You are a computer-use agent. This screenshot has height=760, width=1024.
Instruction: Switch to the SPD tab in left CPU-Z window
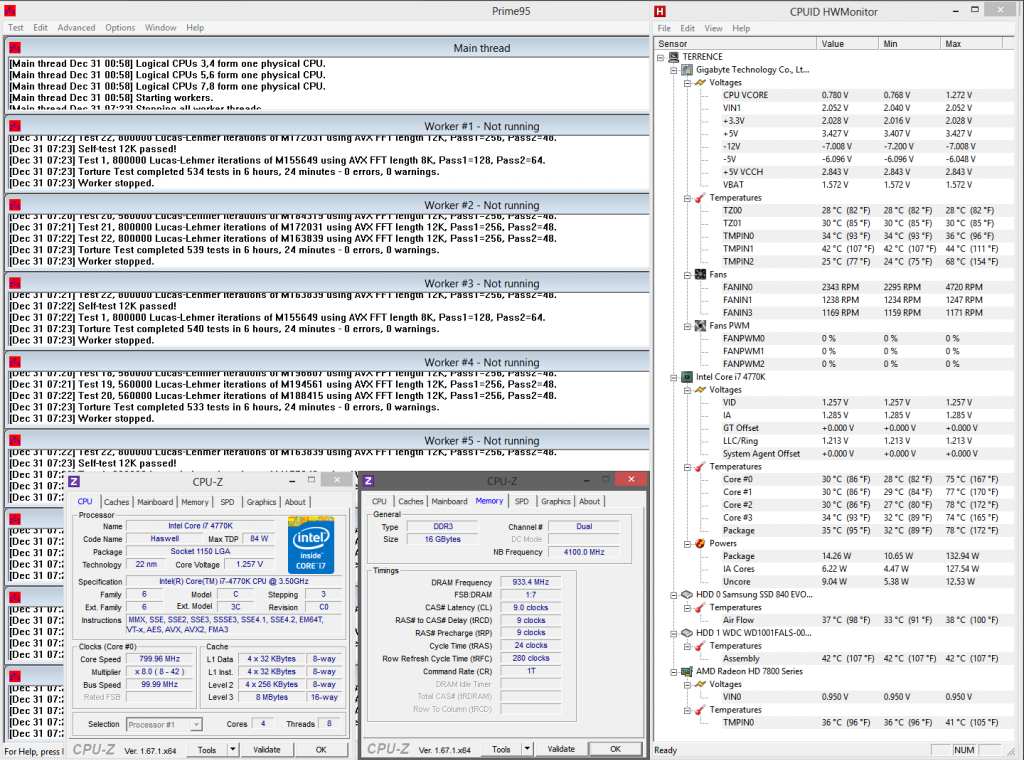point(227,502)
